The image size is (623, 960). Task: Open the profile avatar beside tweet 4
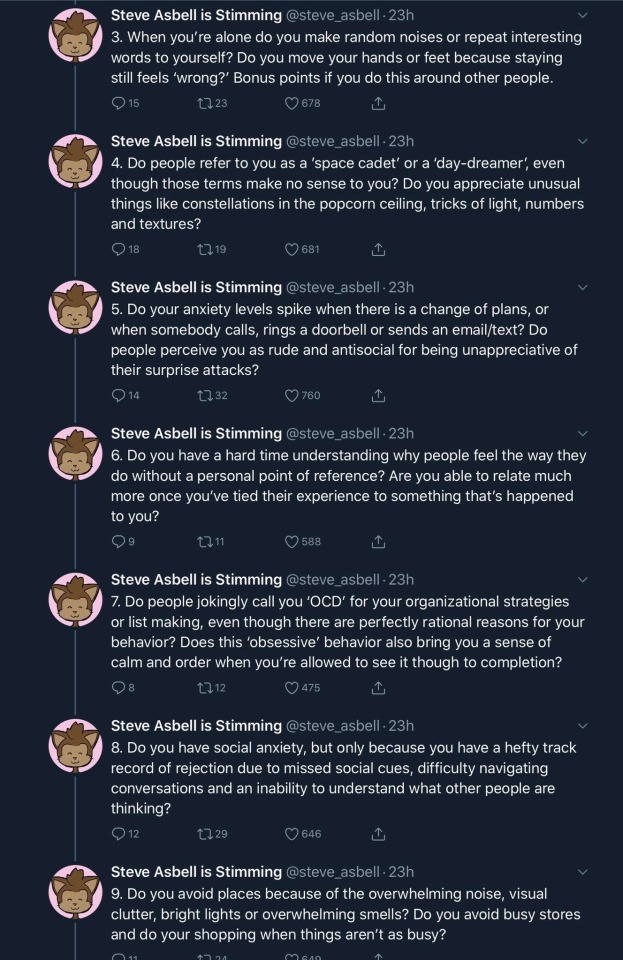[75, 165]
